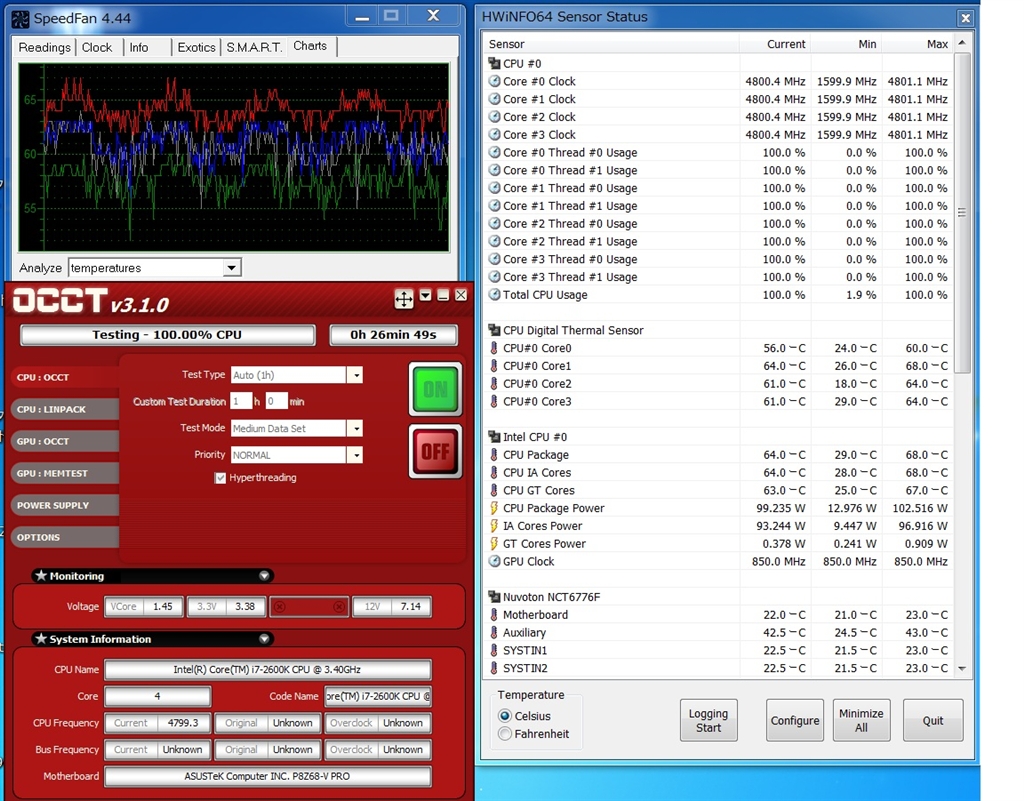
Task: Click the sensor list vertical scrollbar thumb
Action: point(962,212)
